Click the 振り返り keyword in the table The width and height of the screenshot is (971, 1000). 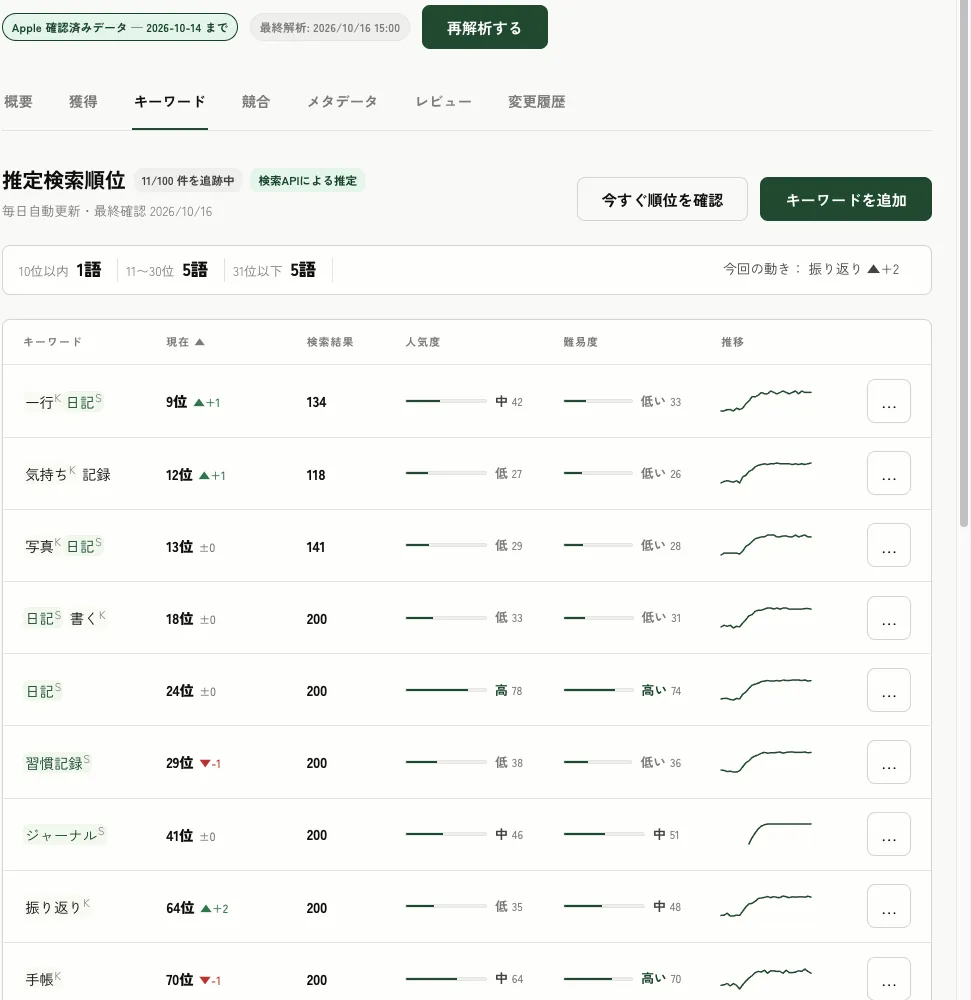(57, 906)
